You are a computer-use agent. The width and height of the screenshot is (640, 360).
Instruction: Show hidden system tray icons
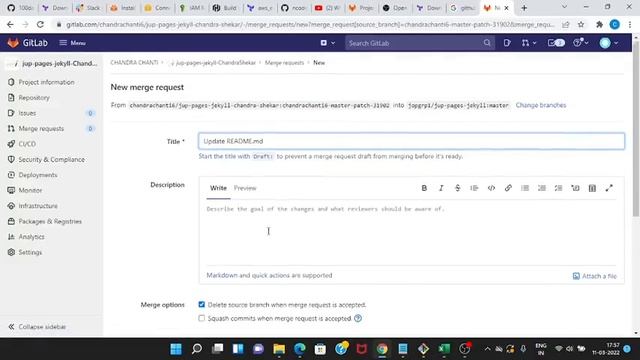coord(487,349)
